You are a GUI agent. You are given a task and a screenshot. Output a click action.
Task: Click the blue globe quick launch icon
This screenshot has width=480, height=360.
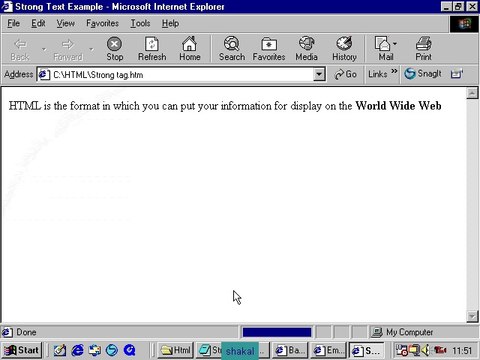[x=112, y=350]
